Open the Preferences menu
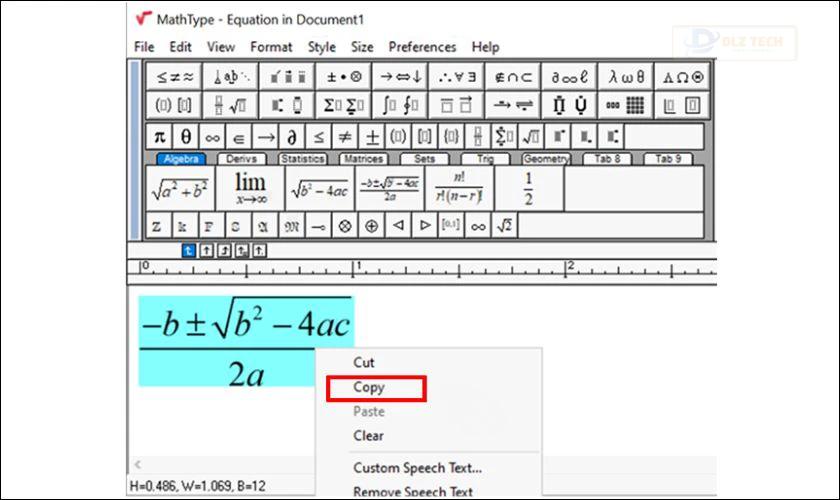The image size is (840, 500). coord(422,47)
